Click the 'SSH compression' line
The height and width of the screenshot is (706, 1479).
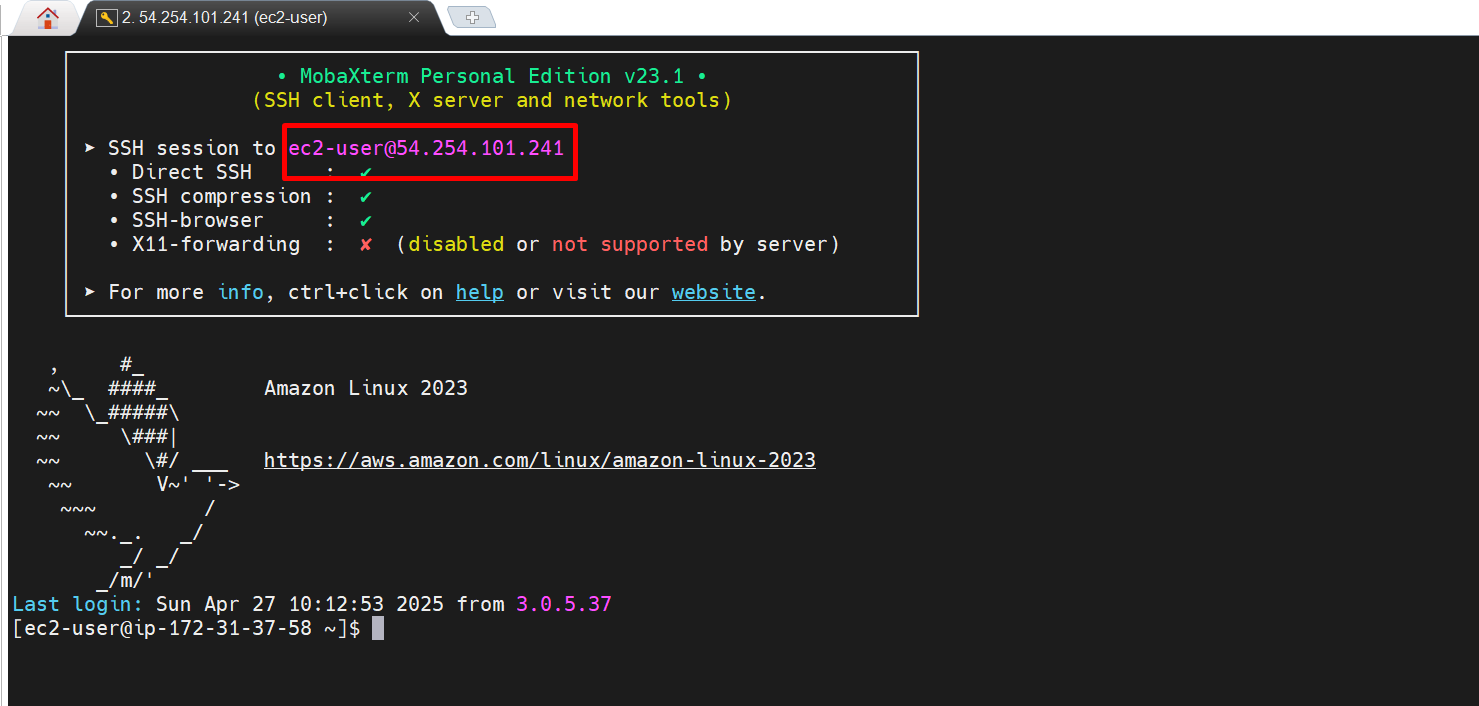pyautogui.click(x=241, y=196)
